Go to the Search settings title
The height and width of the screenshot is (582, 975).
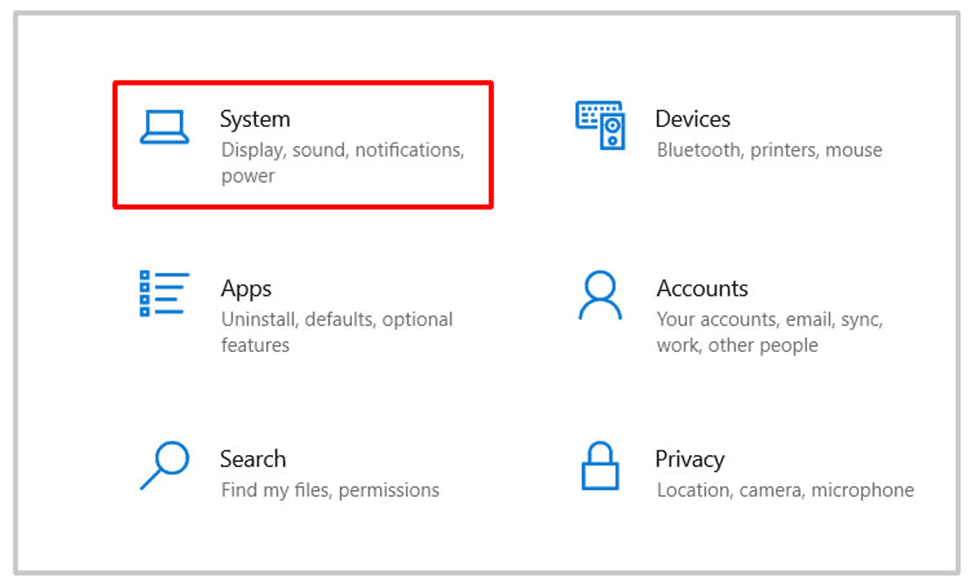(x=253, y=459)
